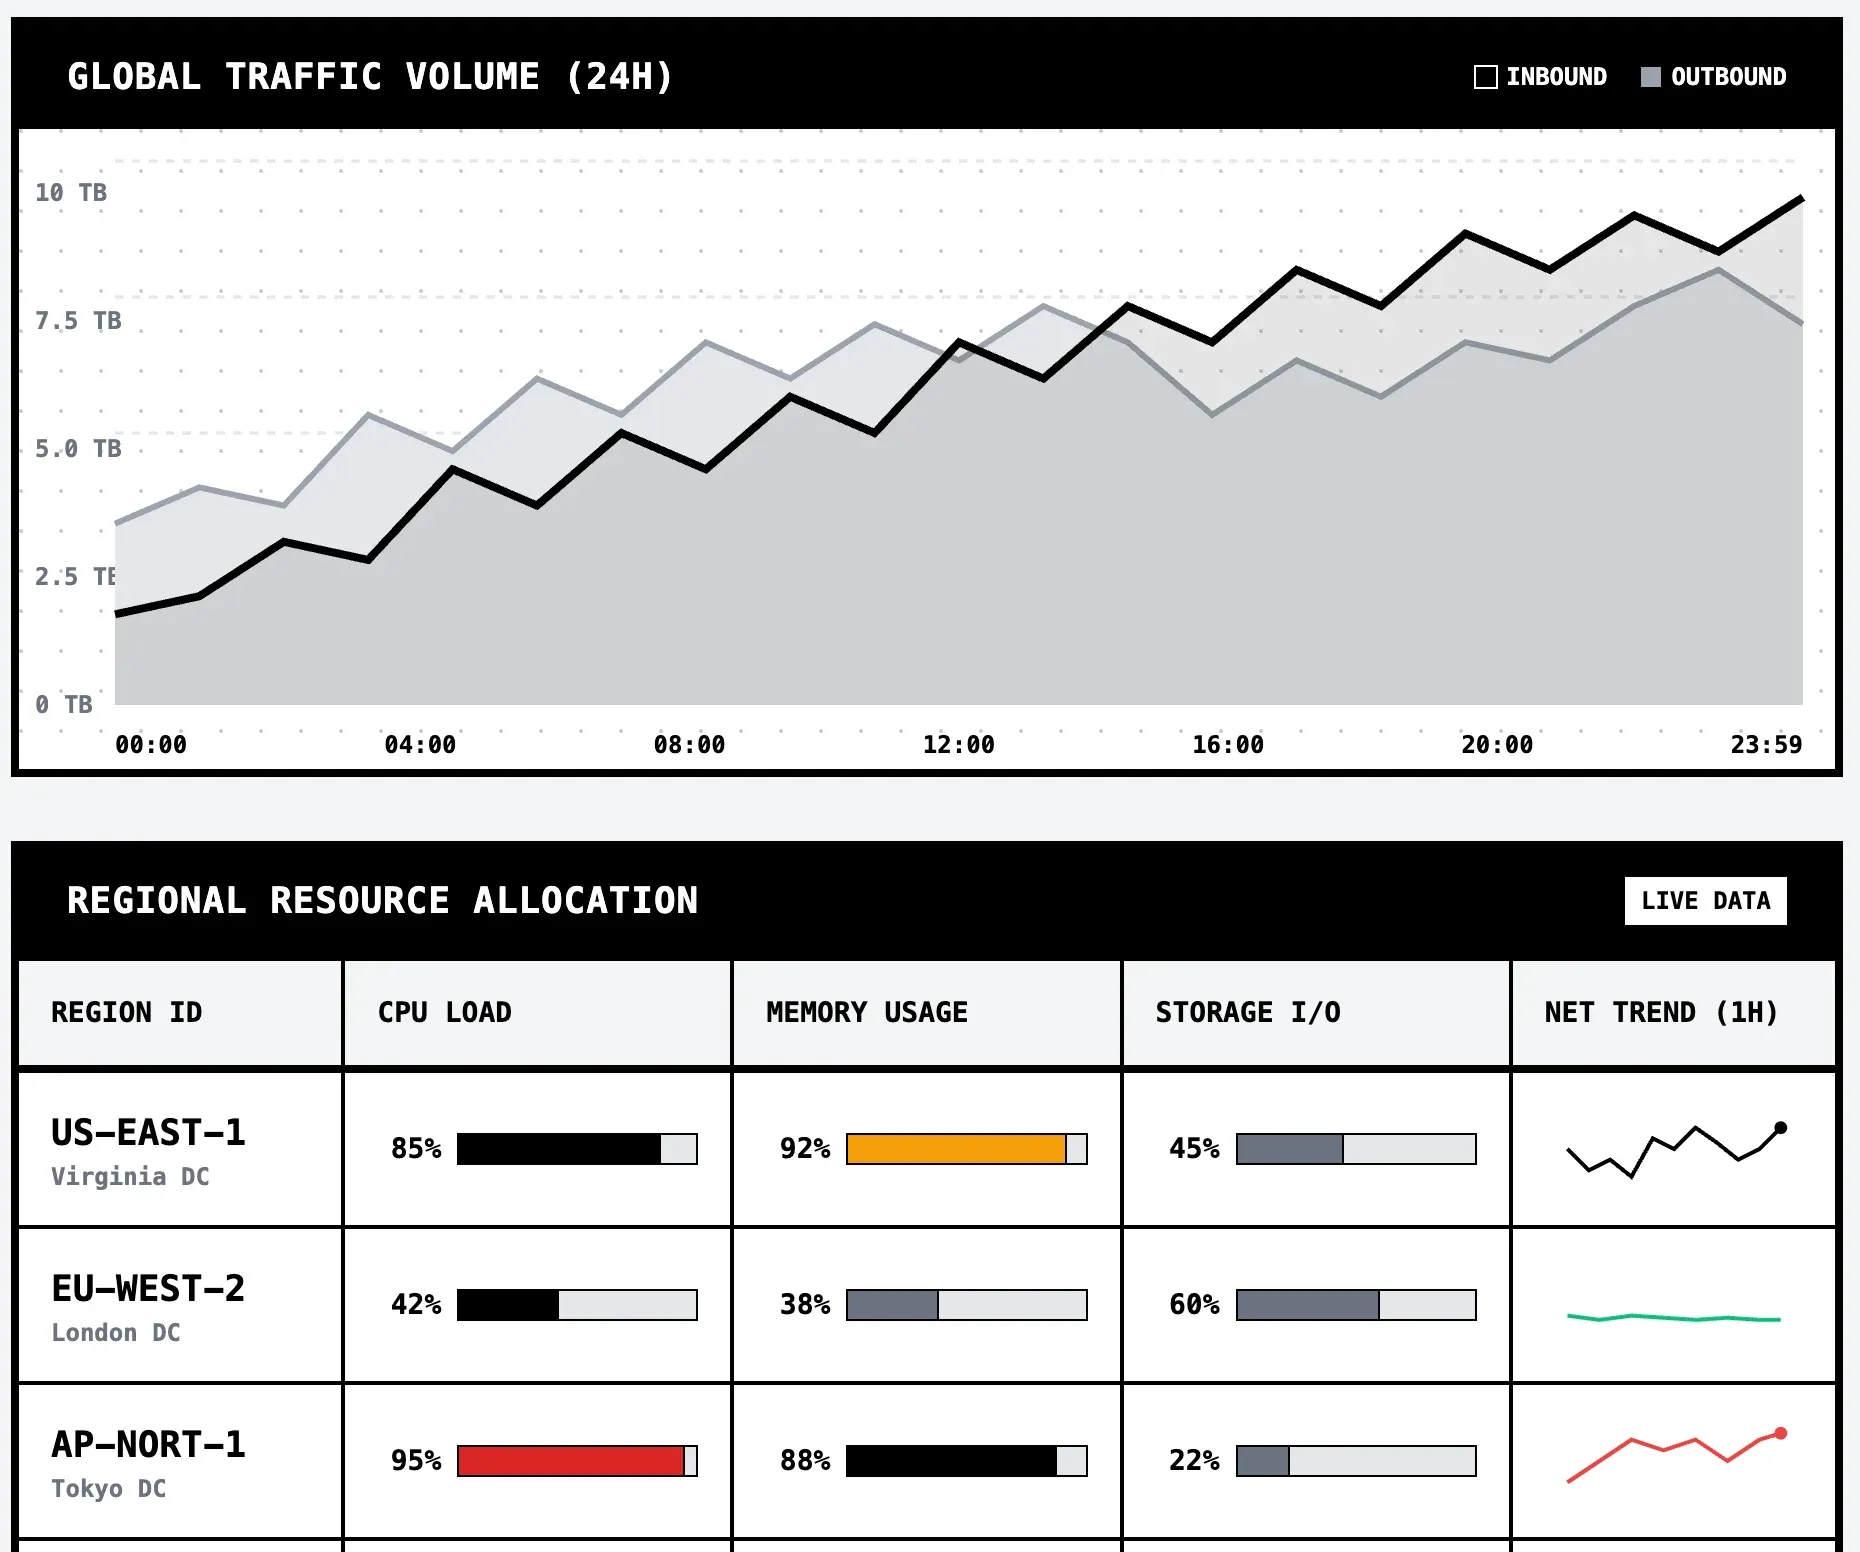
Task: Toggle the OUTBOUND legend swatch
Action: pyautogui.click(x=1651, y=77)
